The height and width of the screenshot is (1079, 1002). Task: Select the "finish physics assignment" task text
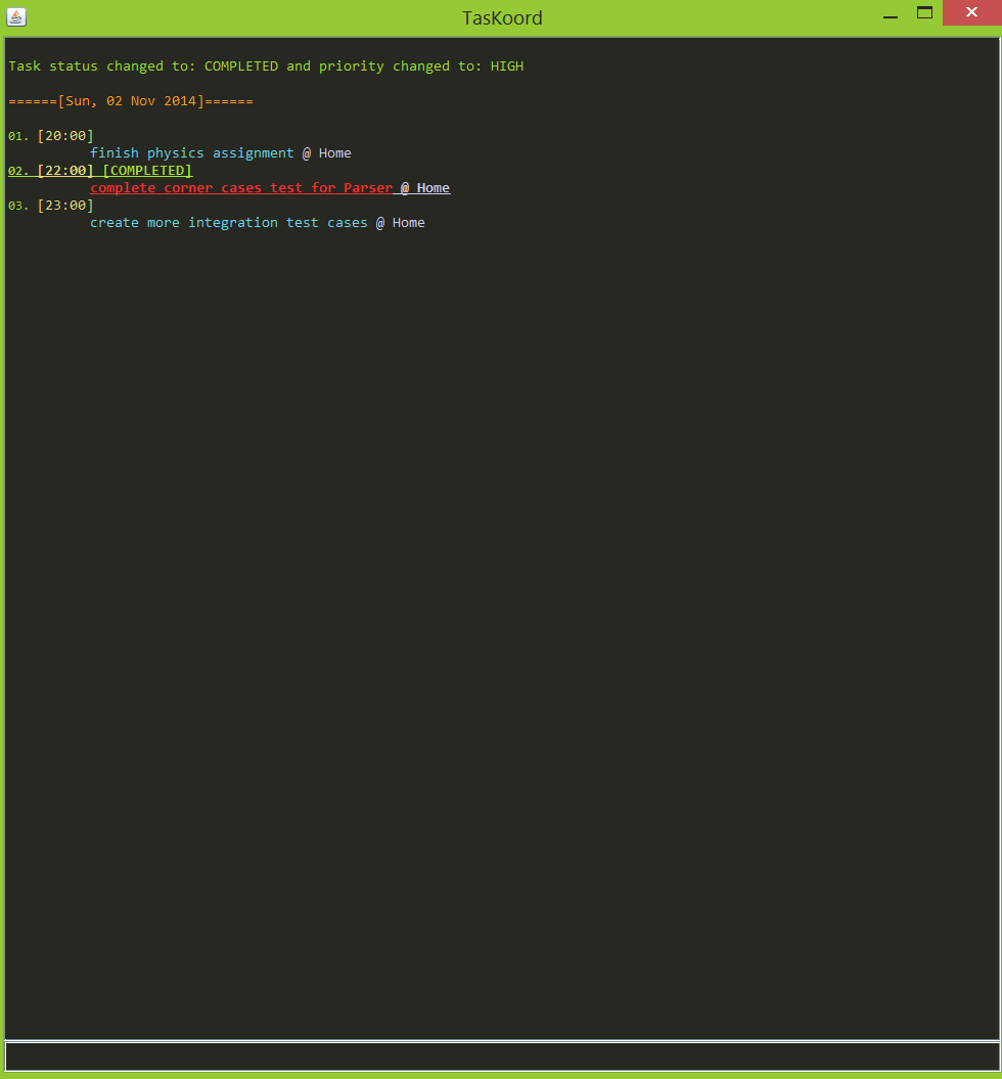(191, 153)
